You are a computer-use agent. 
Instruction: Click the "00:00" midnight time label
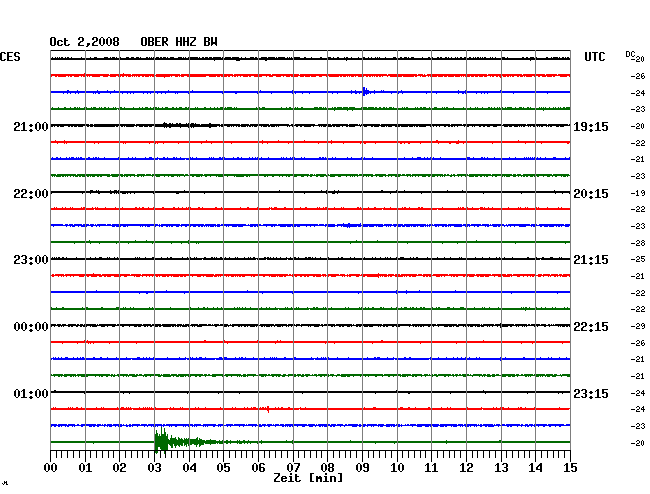coord(31,327)
